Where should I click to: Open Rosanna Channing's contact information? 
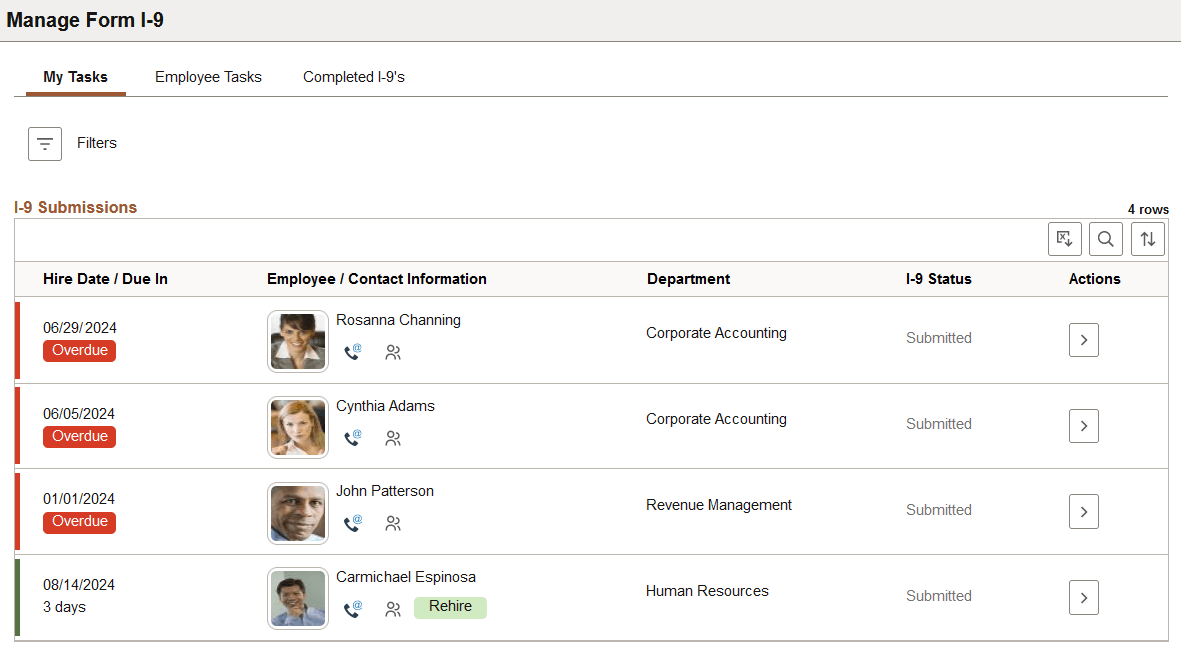(x=352, y=353)
